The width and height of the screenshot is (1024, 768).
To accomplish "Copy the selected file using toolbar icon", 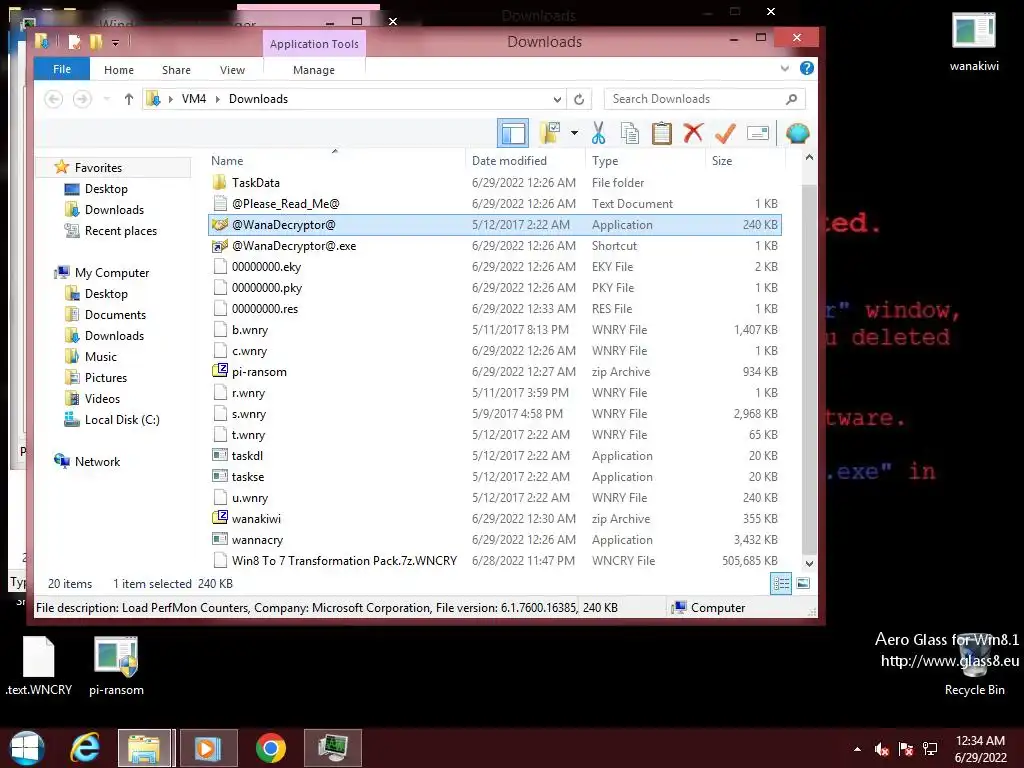I will point(630,133).
